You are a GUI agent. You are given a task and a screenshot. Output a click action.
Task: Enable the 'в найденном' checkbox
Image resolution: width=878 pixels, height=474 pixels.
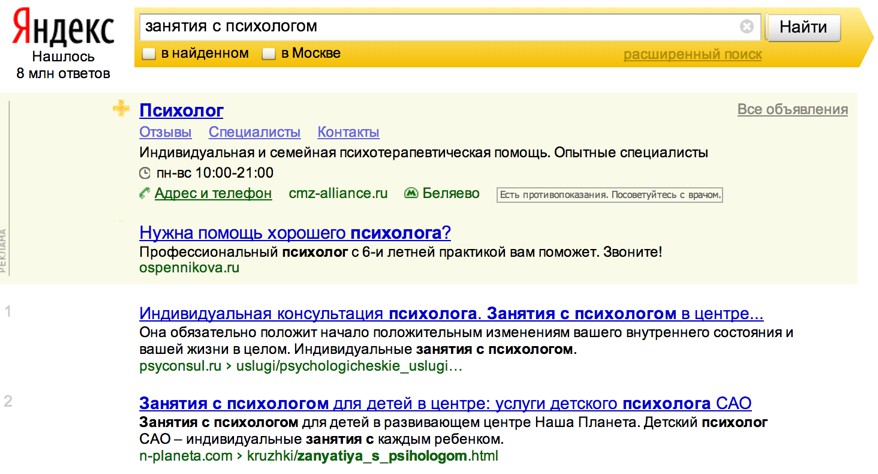[149, 54]
